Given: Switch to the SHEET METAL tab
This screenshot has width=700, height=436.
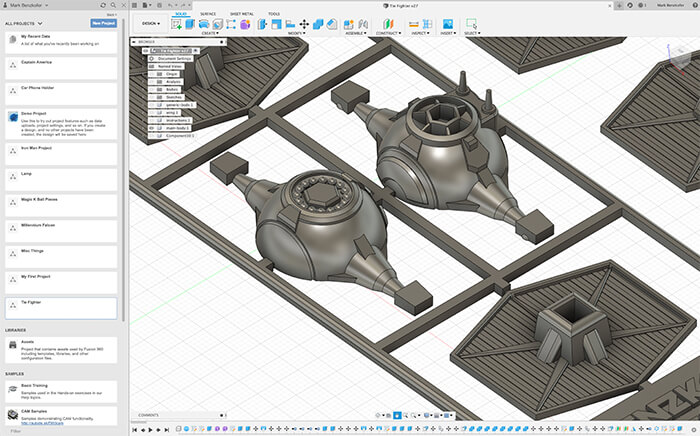Looking at the screenshot, I should point(242,14).
